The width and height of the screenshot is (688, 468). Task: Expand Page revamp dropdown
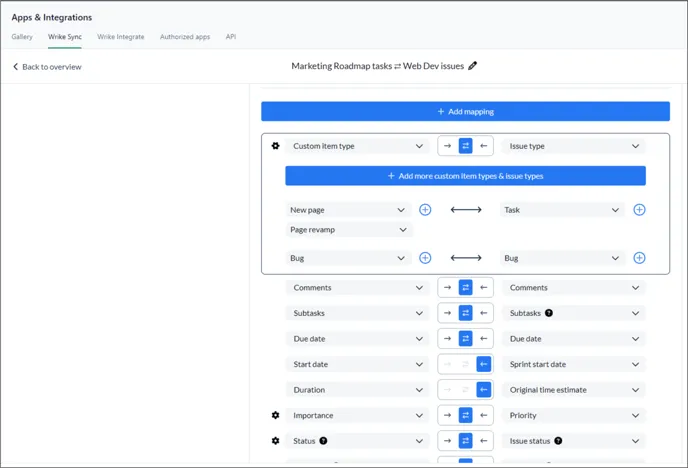(349, 229)
